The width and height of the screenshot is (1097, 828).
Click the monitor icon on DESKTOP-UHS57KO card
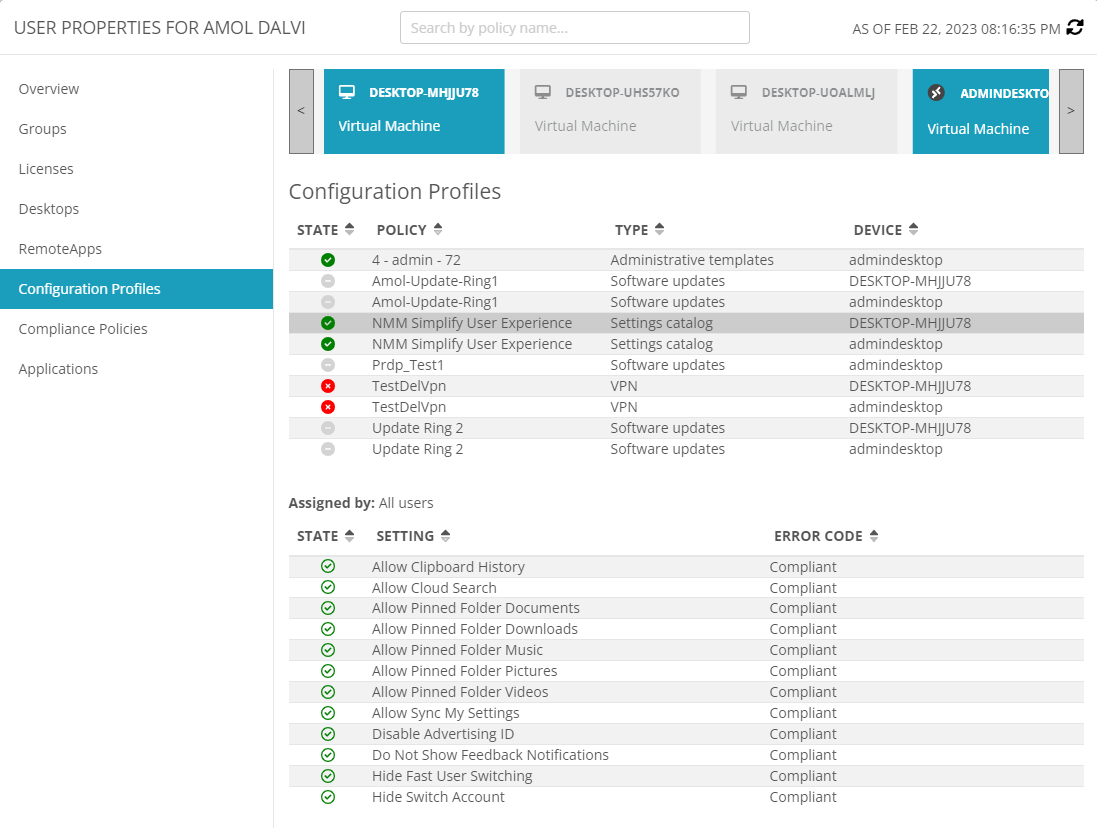click(x=543, y=92)
